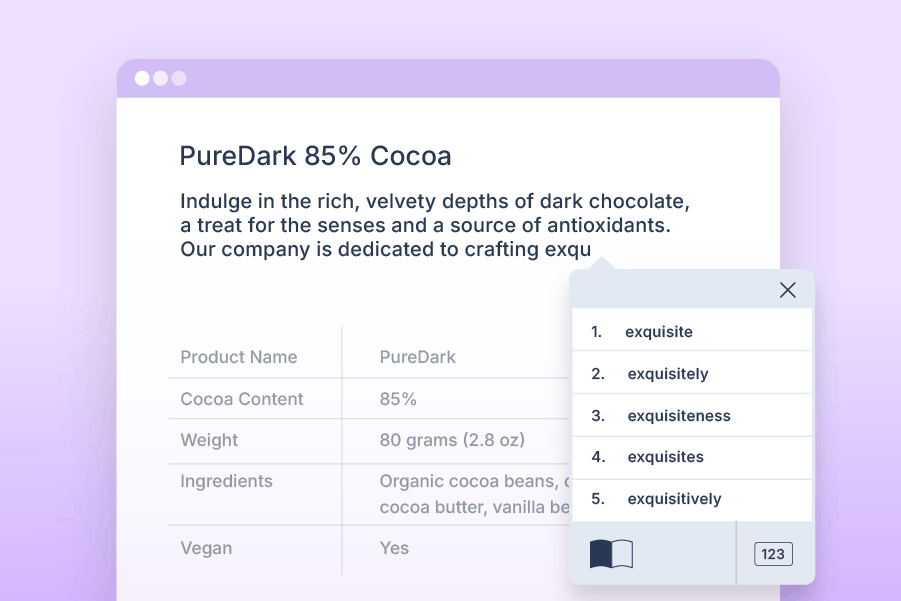The width and height of the screenshot is (901, 601).
Task: Click the first window control dot
Action: 142,79
